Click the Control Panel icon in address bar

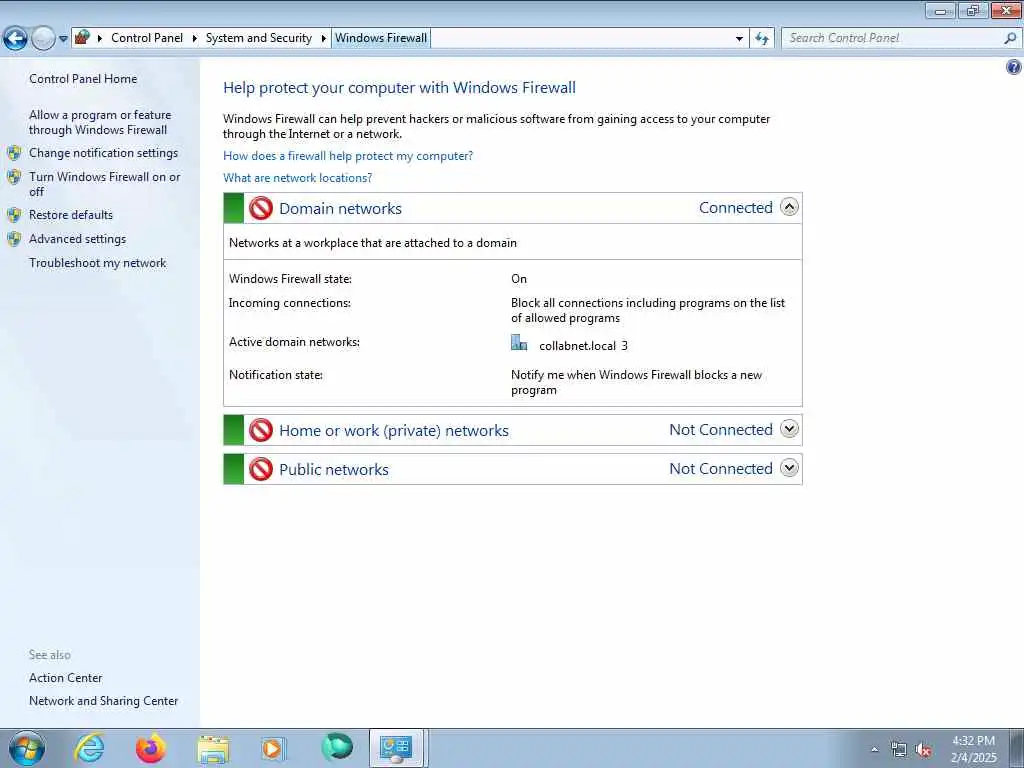pyautogui.click(x=82, y=37)
